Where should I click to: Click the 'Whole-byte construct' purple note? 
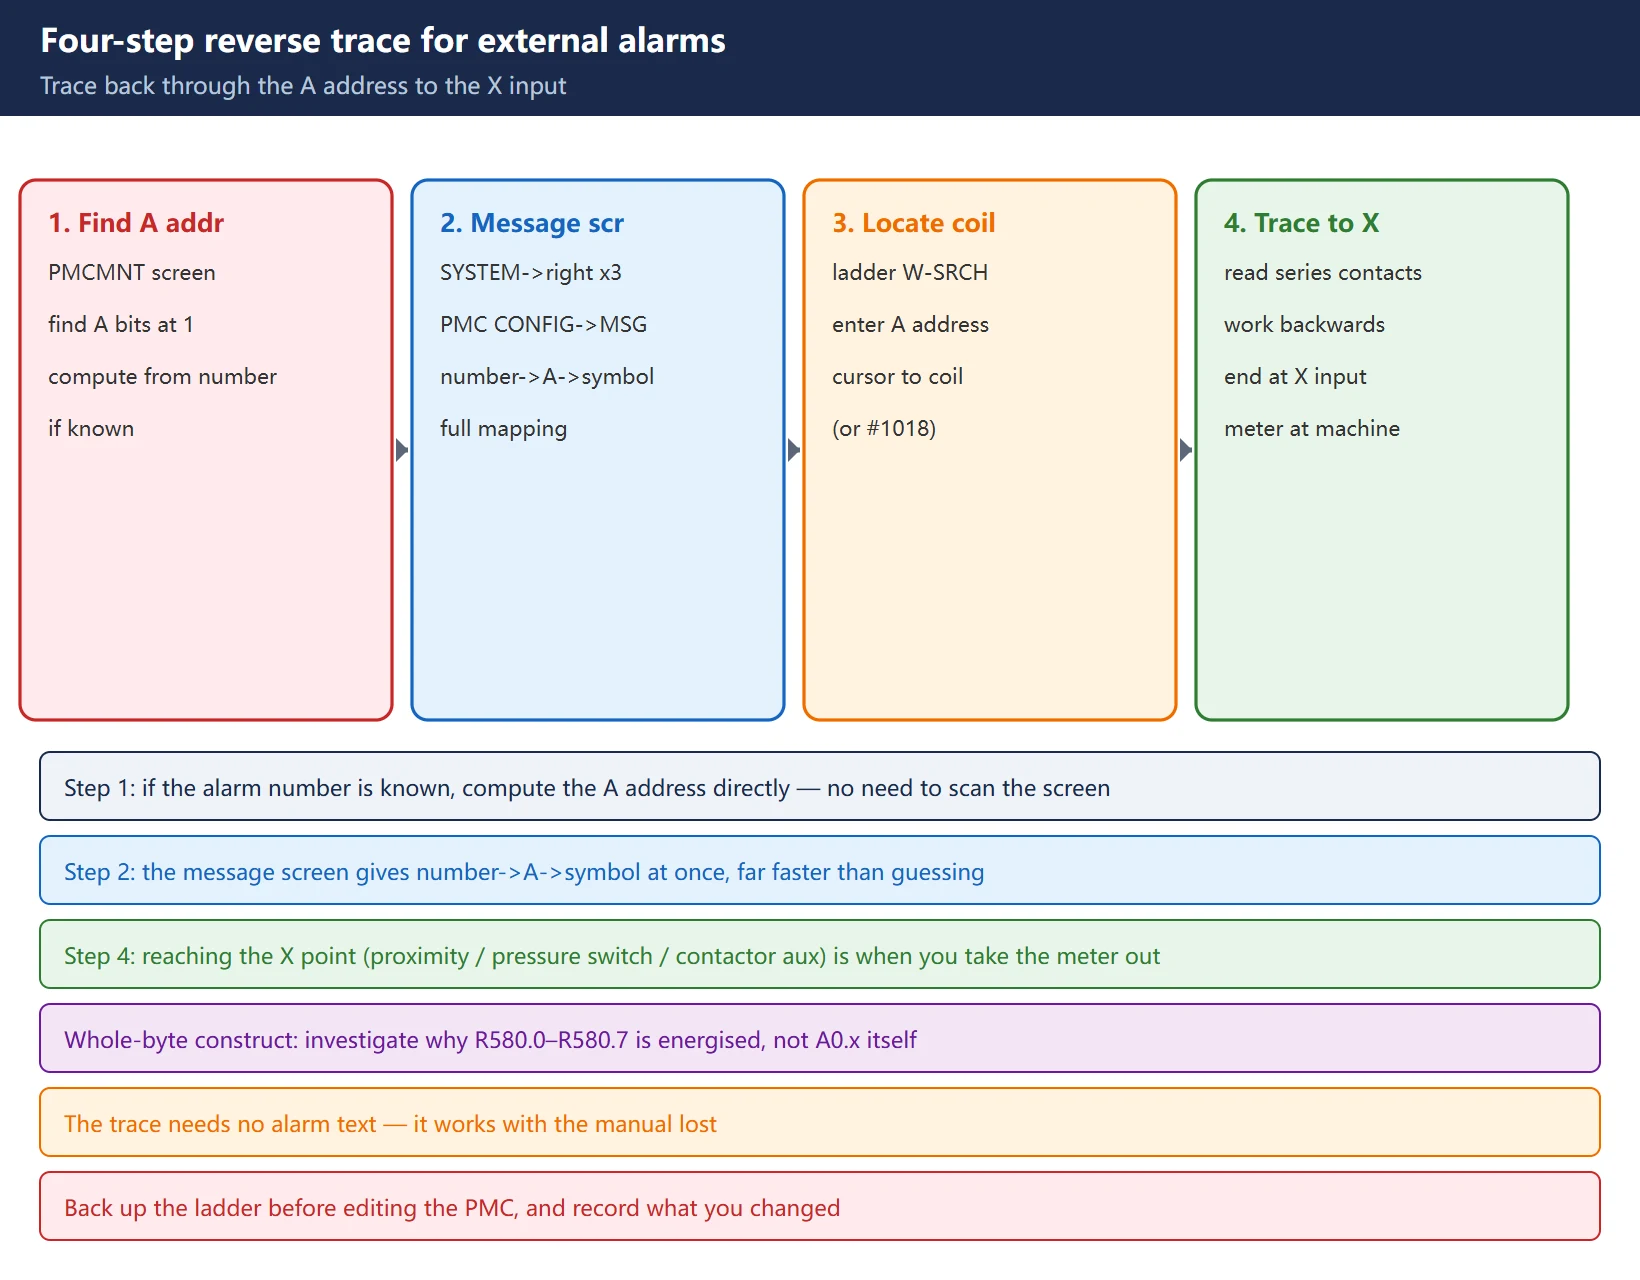820,1039
